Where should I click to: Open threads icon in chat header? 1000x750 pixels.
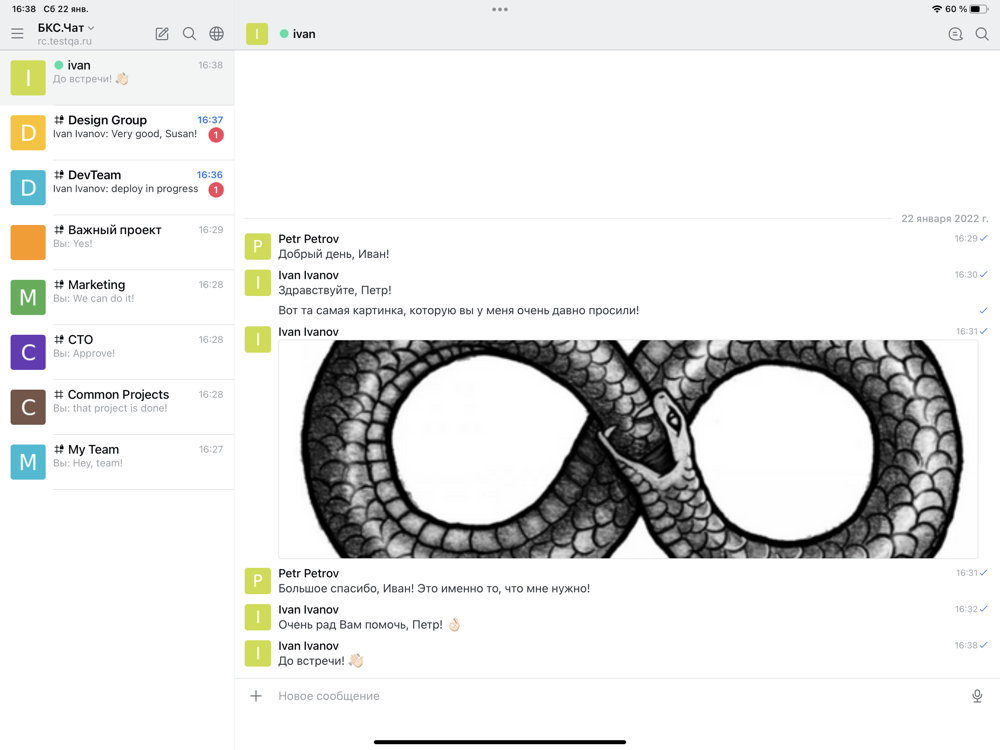955,34
